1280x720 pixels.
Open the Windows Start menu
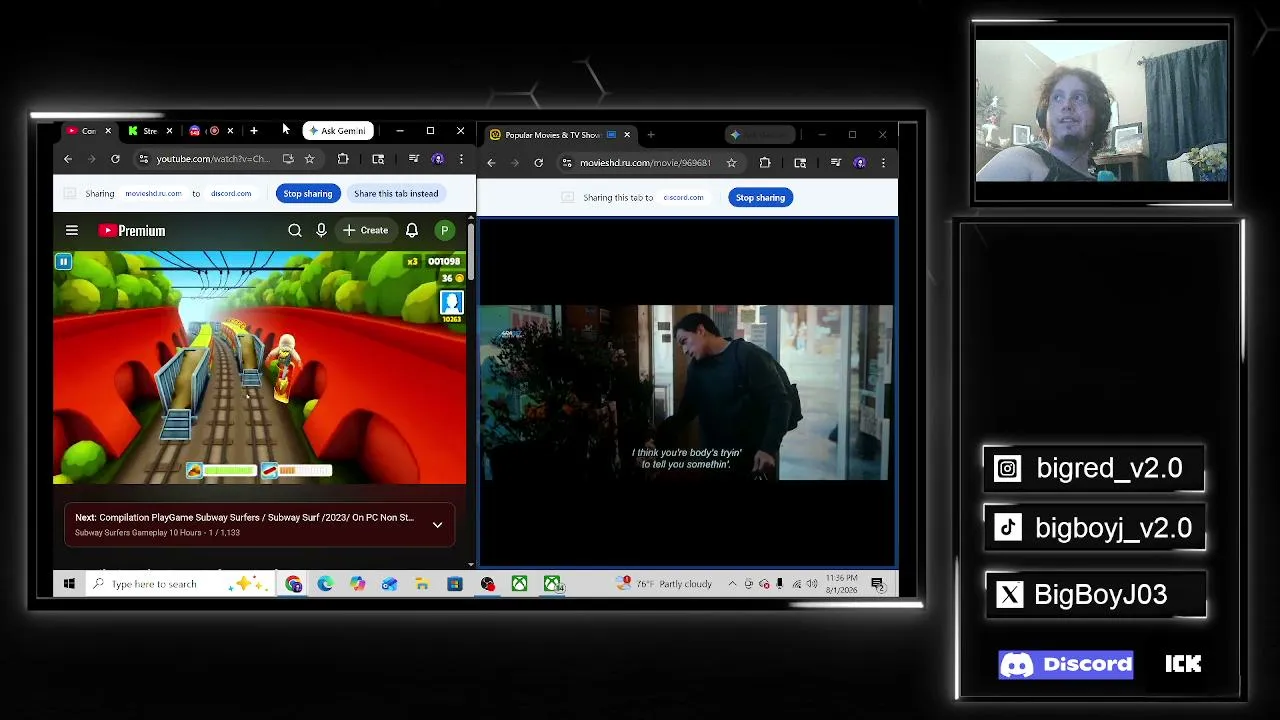69,584
